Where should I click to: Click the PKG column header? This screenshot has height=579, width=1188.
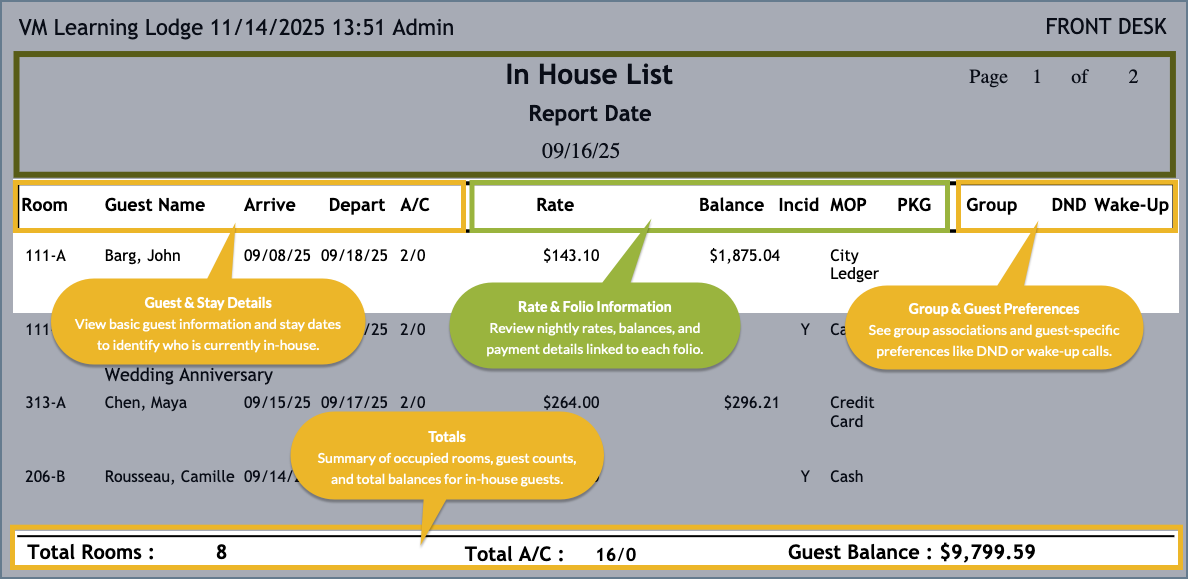(x=913, y=205)
